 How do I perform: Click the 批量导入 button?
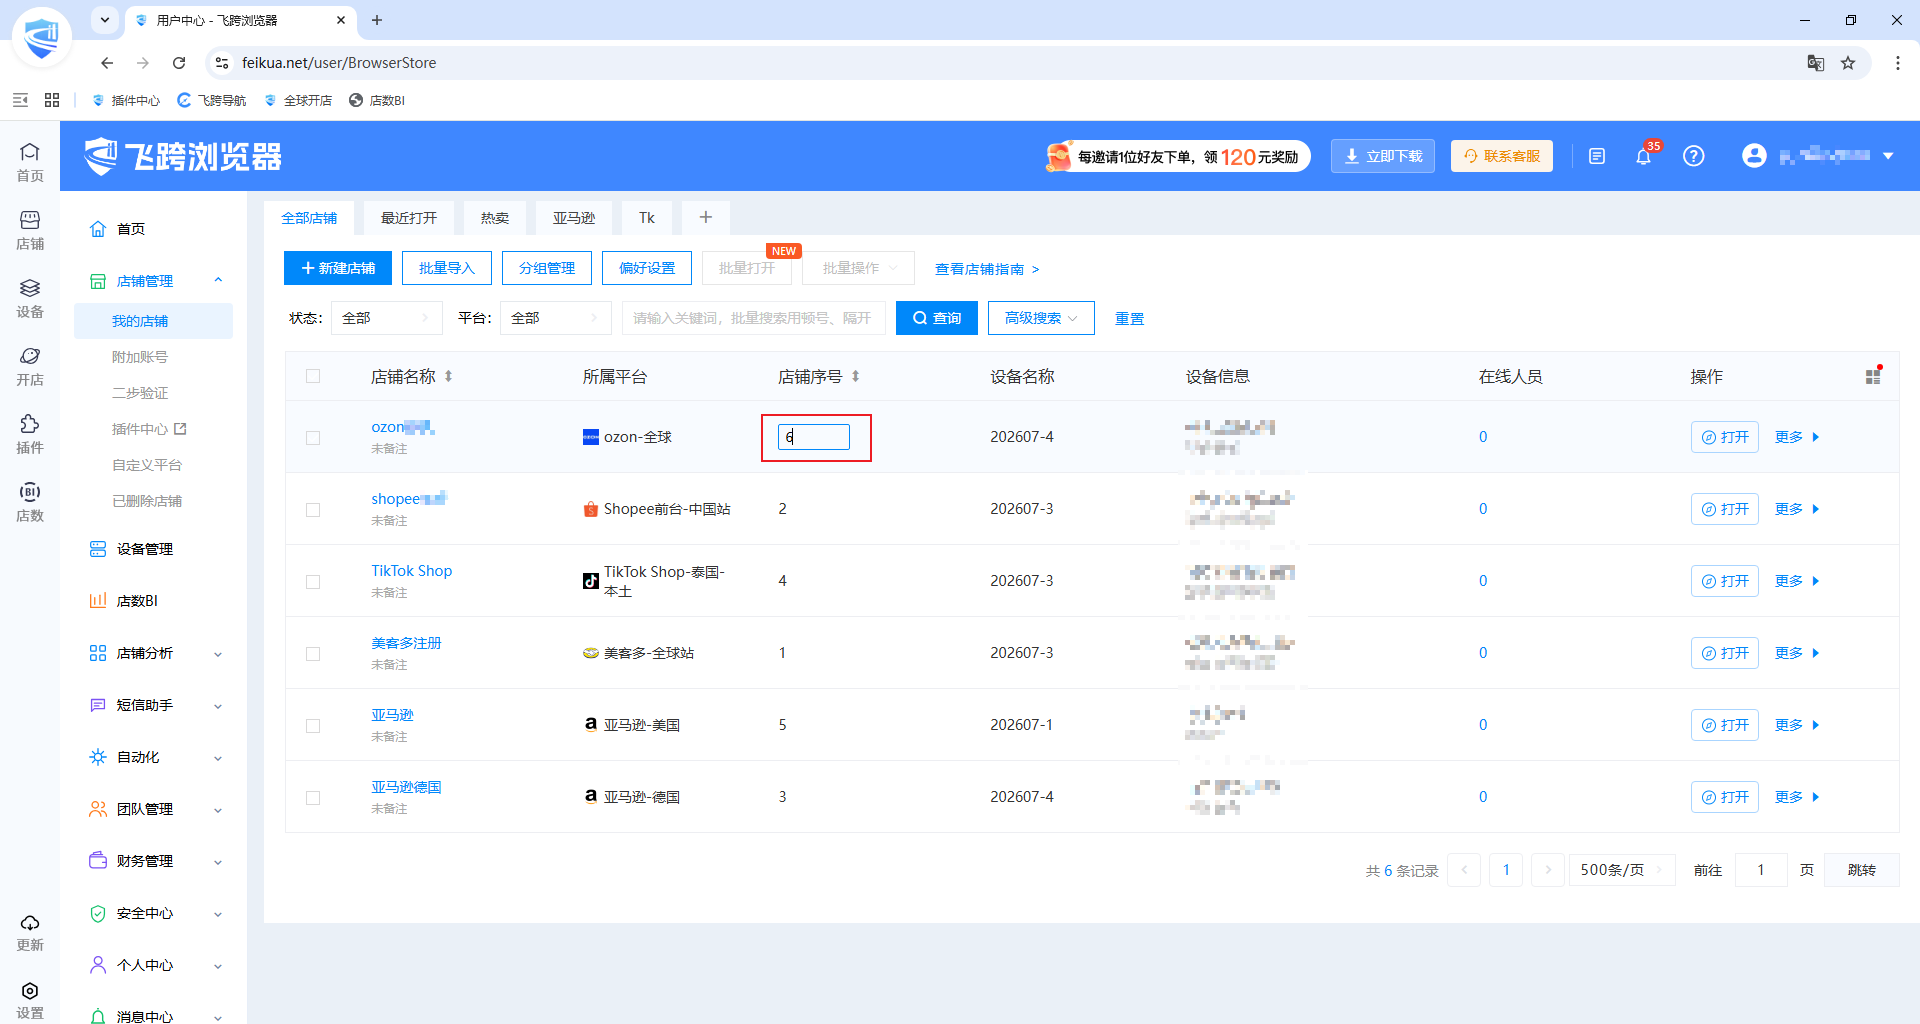coord(447,268)
